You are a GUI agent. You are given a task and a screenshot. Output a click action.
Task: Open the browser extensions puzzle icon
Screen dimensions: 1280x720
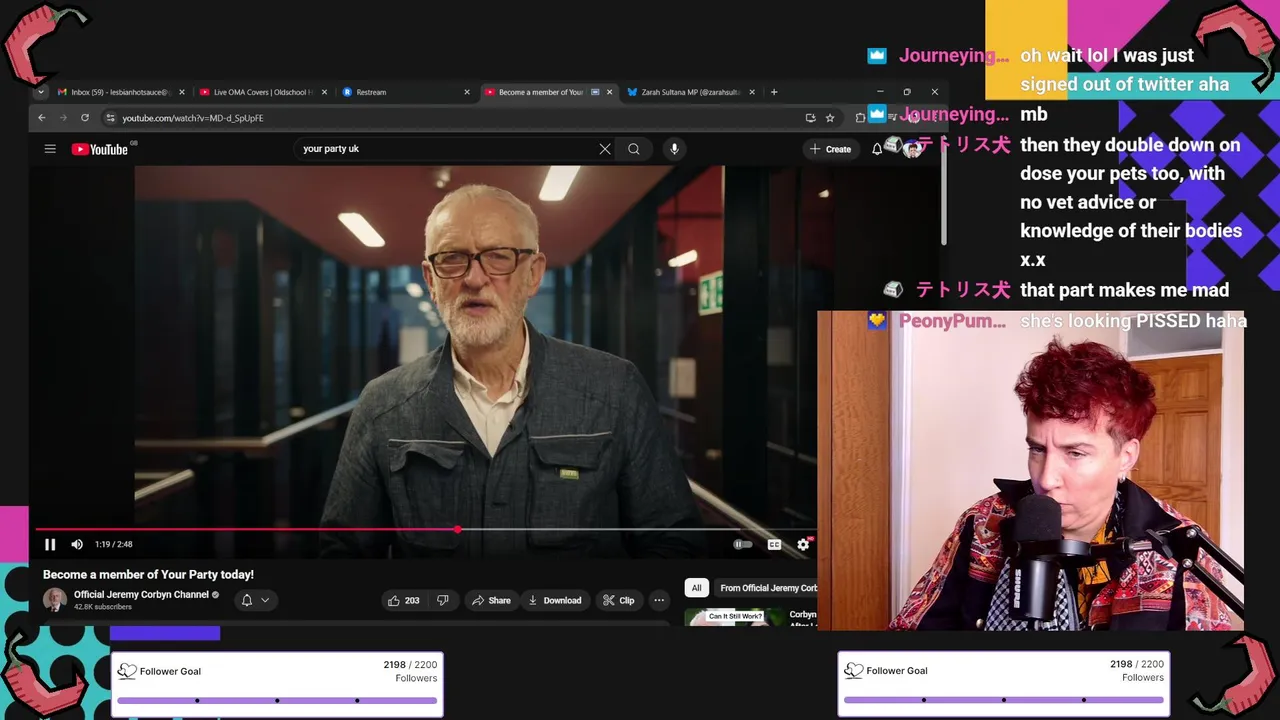pos(860,118)
